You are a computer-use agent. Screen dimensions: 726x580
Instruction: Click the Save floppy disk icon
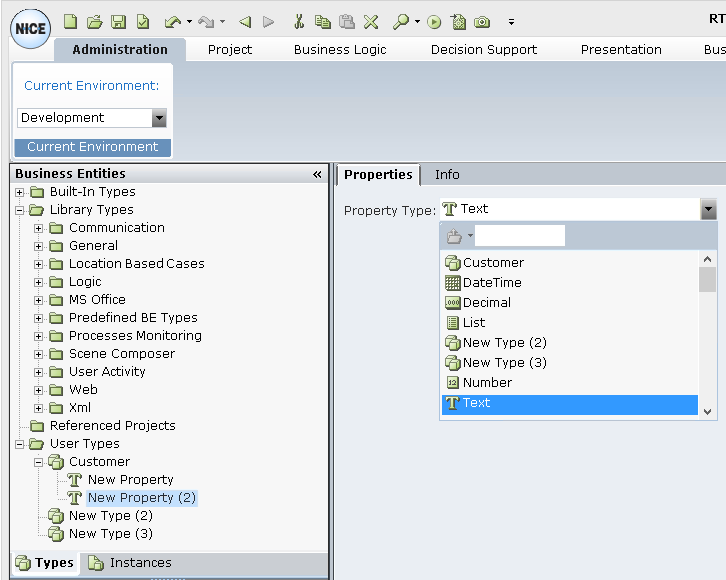pyautogui.click(x=118, y=21)
